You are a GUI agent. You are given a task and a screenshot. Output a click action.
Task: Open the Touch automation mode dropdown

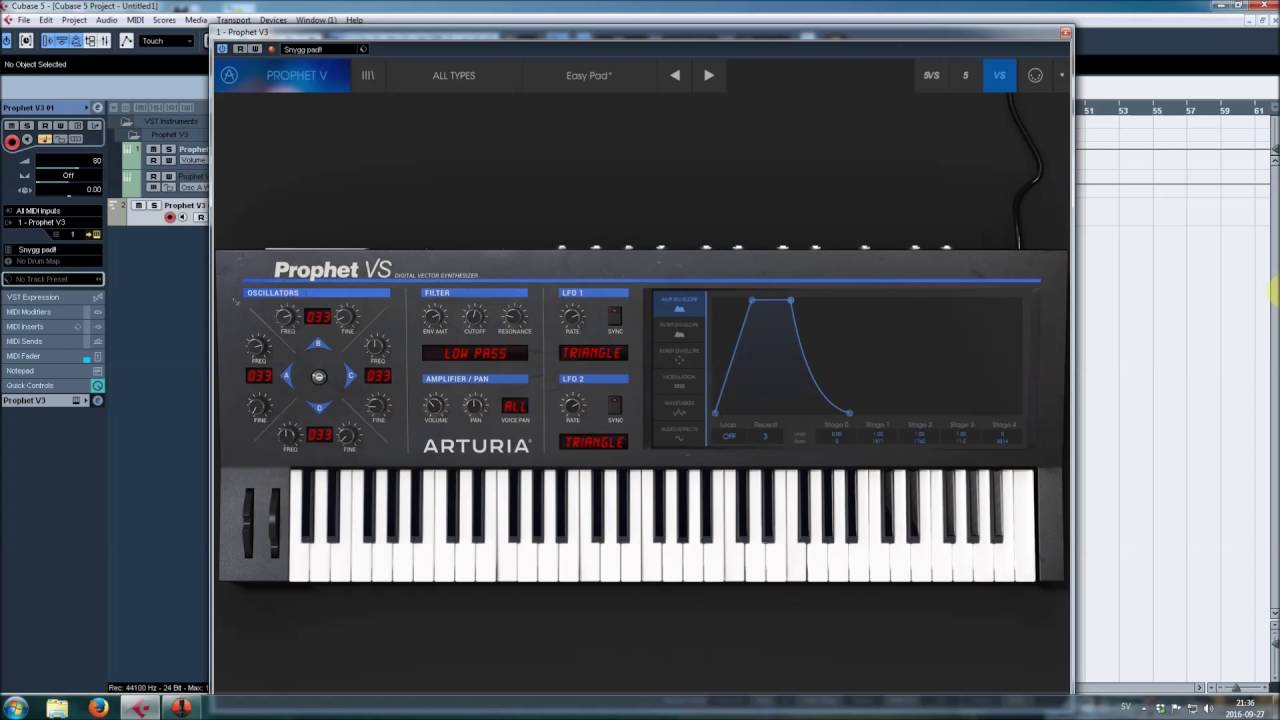click(165, 41)
